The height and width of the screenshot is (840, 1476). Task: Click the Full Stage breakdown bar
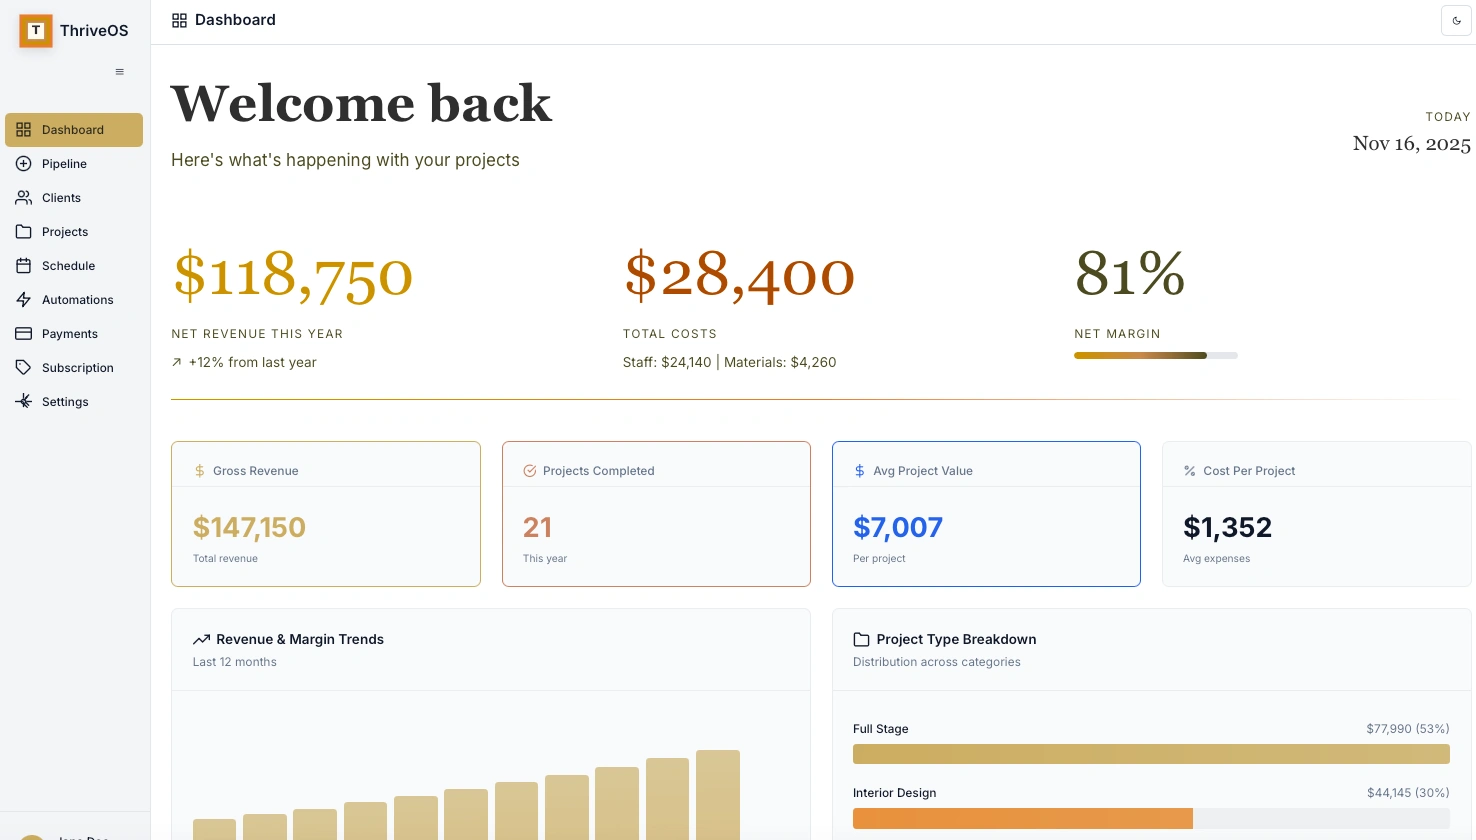pyautogui.click(x=1151, y=754)
